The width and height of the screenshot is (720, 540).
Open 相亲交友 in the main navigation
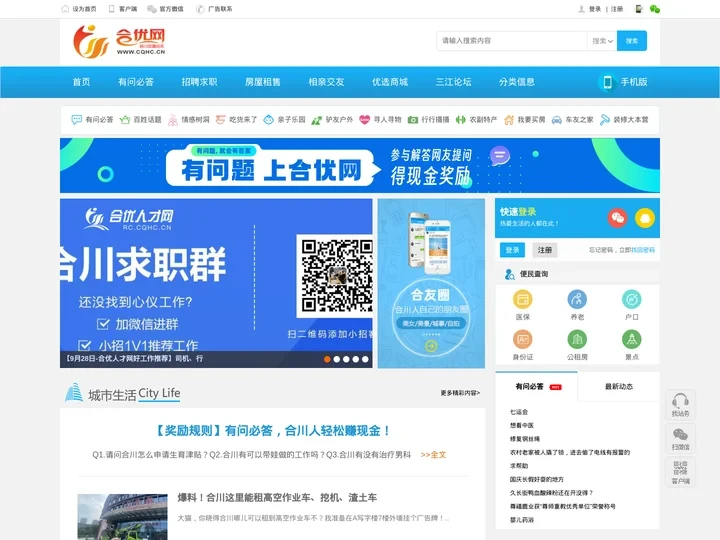click(326, 82)
